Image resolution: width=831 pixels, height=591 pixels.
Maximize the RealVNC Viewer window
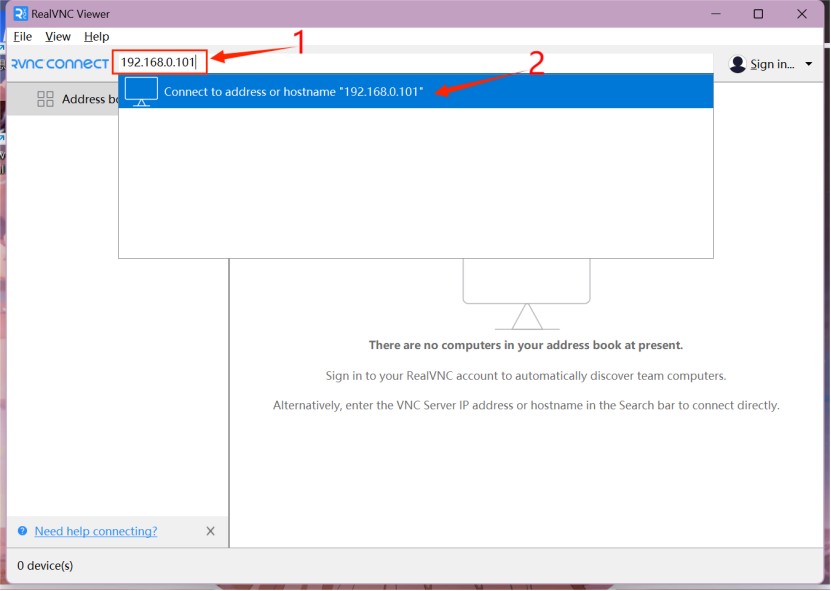point(758,14)
